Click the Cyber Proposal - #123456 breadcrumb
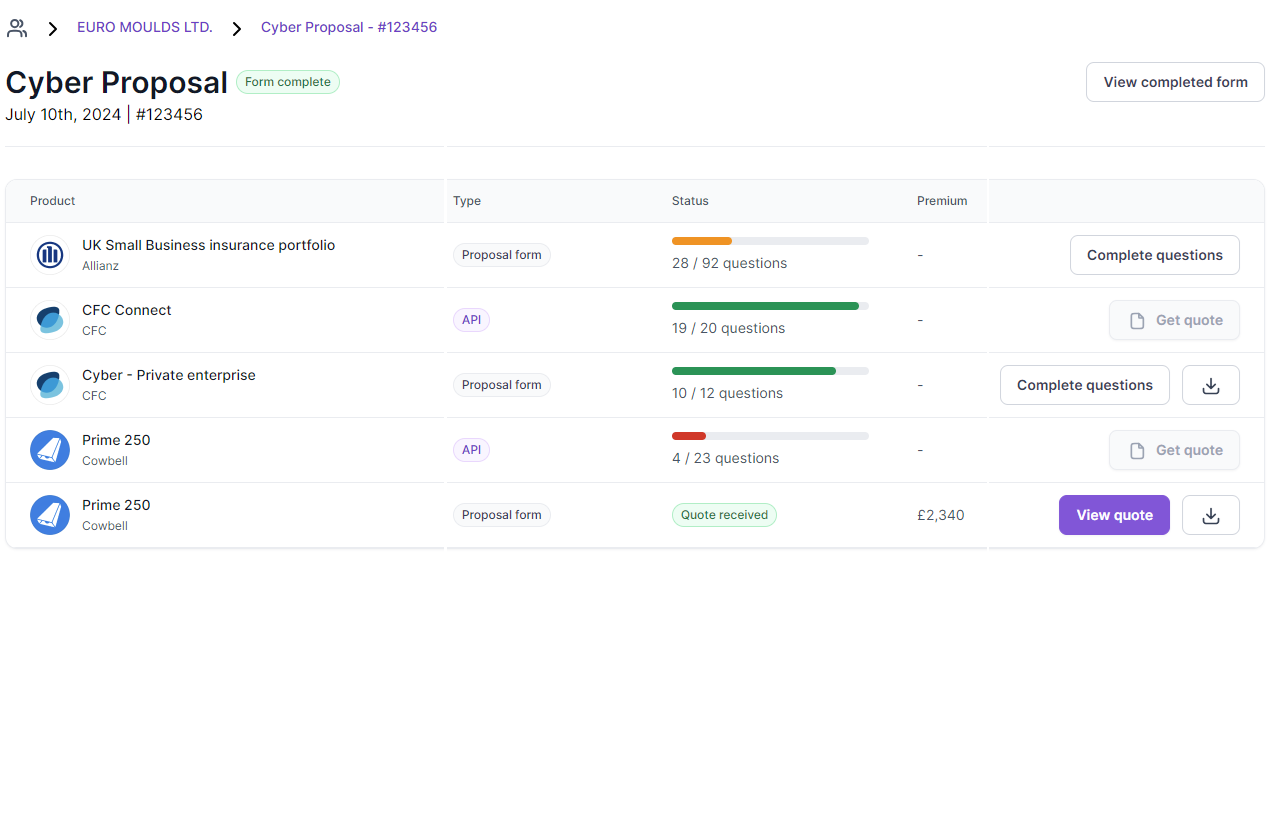1277x828 pixels. point(349,27)
